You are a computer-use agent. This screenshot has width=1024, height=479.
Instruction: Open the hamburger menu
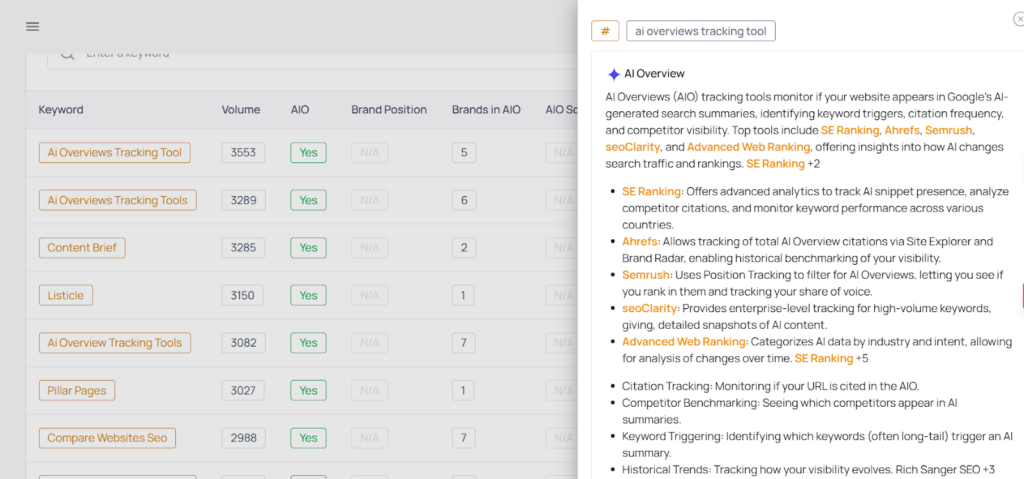click(33, 27)
